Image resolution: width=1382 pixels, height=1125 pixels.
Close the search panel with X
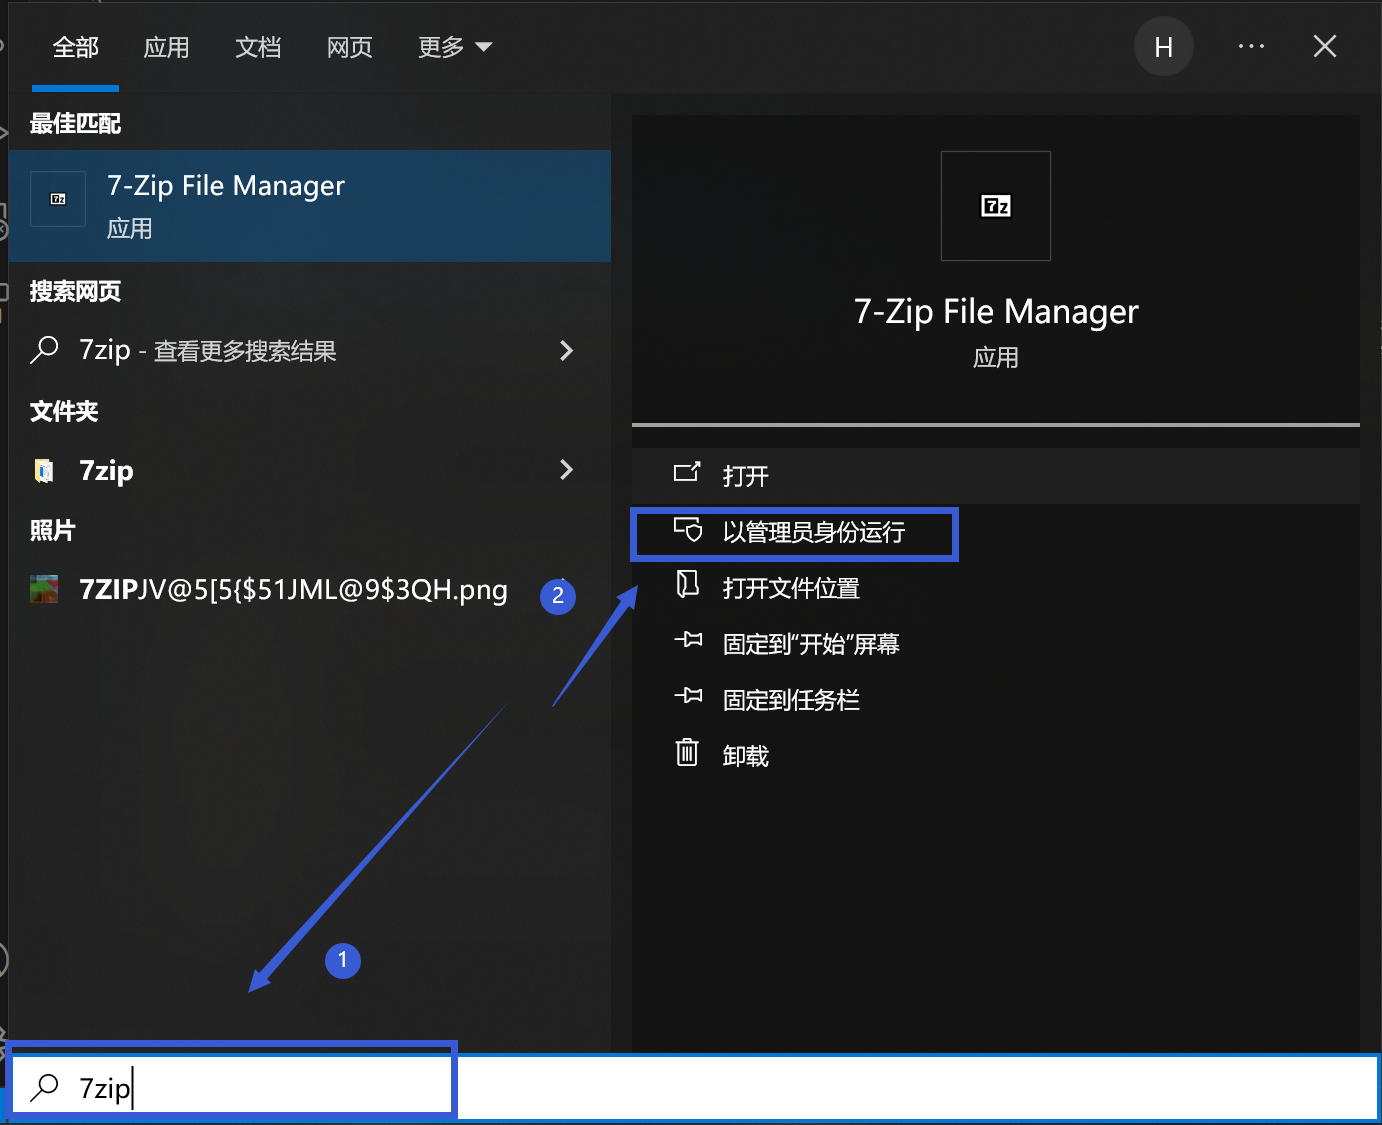pyautogui.click(x=1325, y=46)
